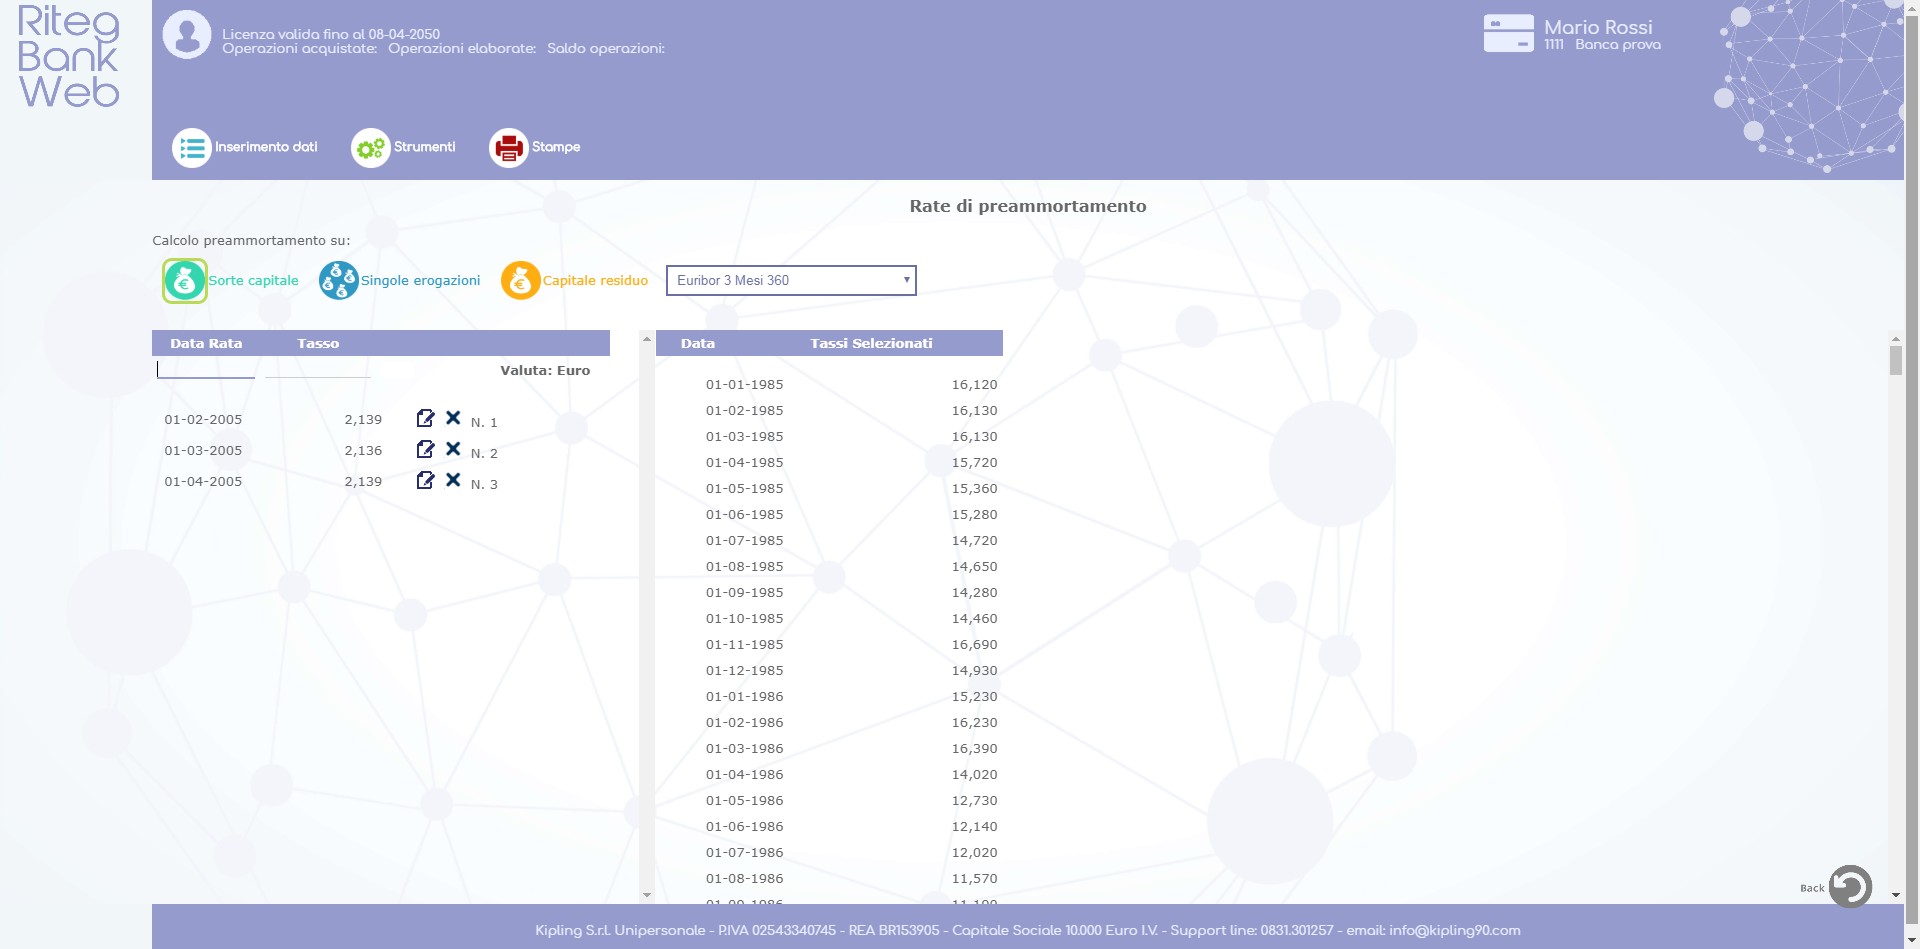The height and width of the screenshot is (949, 1920).
Task: Click the Valuta: Euro label
Action: coord(545,370)
